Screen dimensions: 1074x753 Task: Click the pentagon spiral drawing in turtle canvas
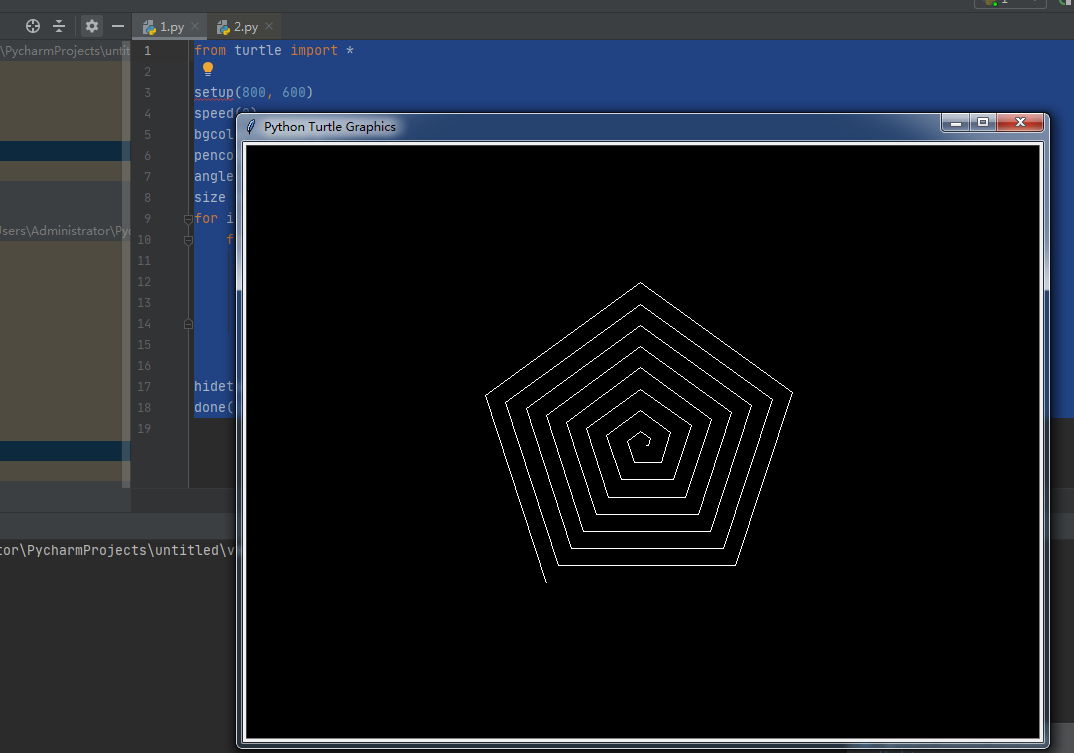point(639,432)
